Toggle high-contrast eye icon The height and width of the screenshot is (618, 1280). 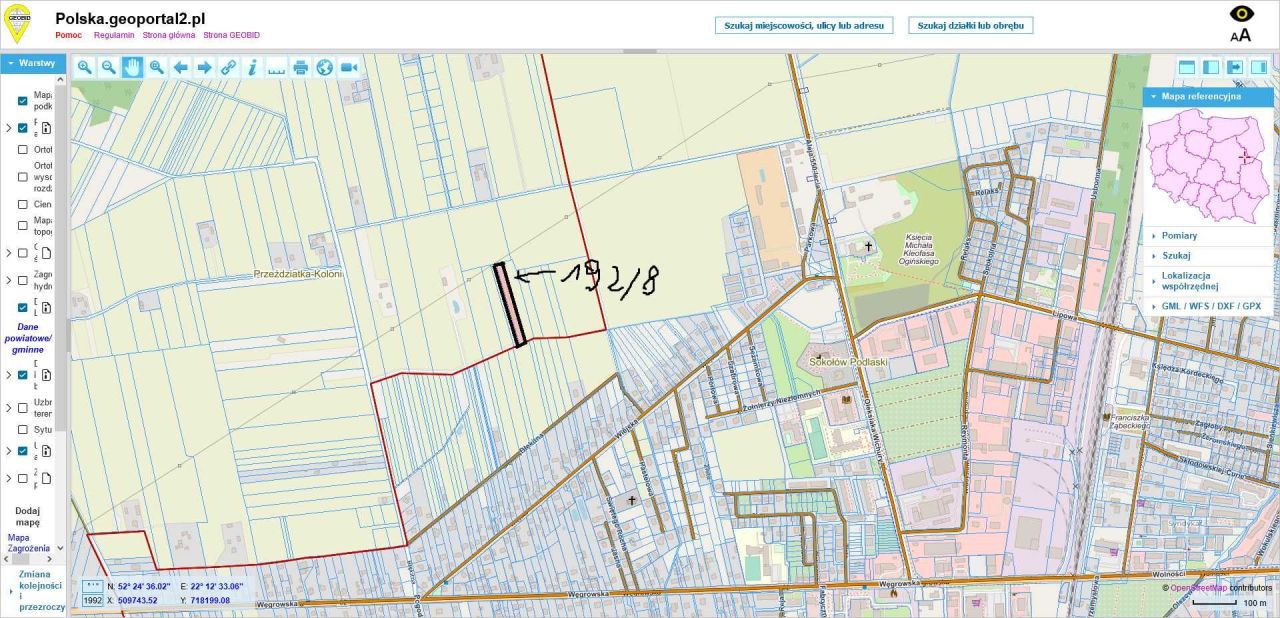[x=1241, y=13]
